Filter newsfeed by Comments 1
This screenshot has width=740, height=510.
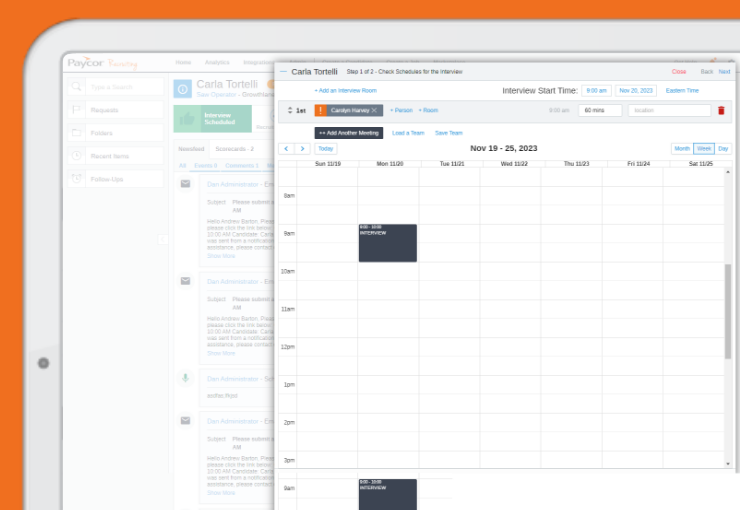coord(242,166)
